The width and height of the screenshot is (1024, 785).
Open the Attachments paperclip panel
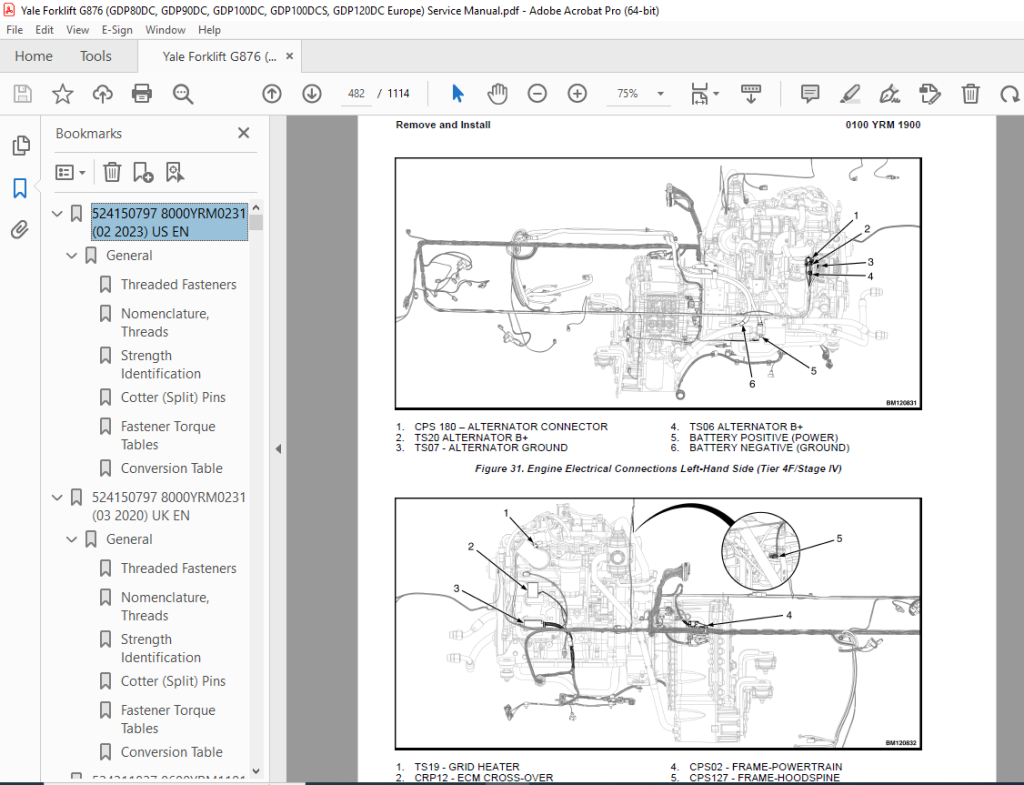point(20,230)
